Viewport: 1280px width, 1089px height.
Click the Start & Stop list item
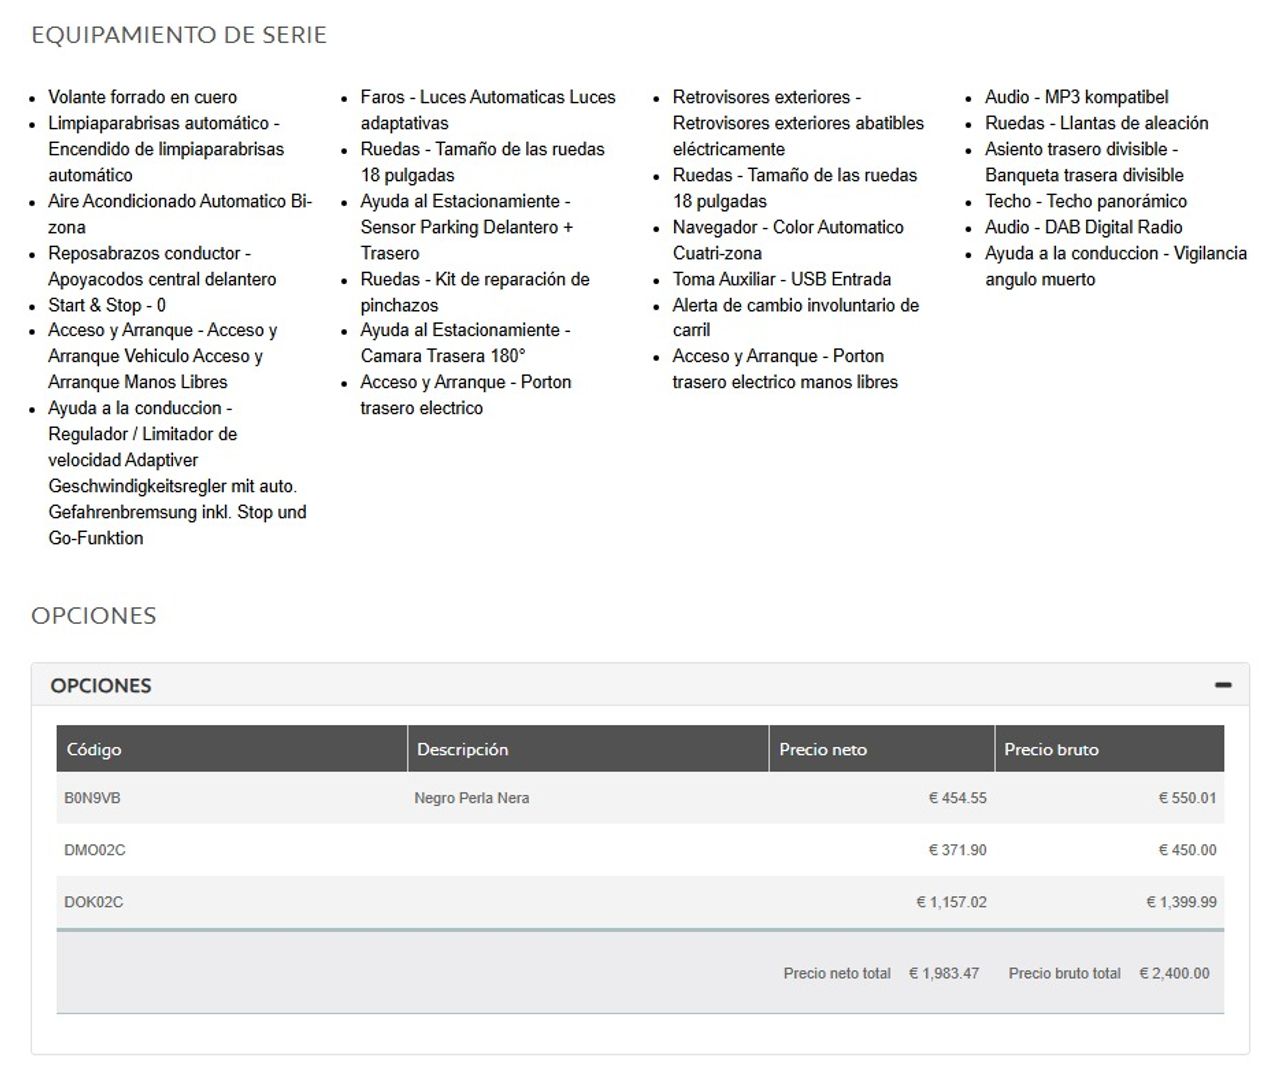pyautogui.click(x=107, y=305)
